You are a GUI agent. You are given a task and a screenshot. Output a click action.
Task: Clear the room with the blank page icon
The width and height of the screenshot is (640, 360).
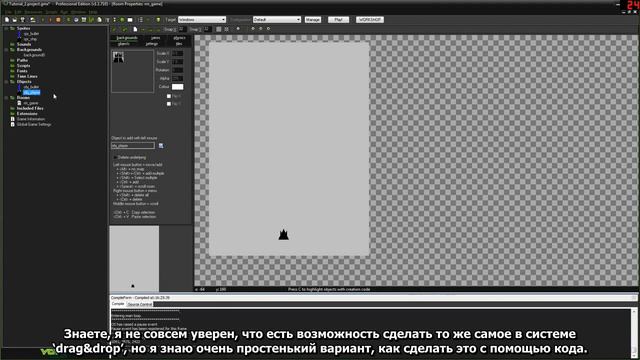[135, 29]
